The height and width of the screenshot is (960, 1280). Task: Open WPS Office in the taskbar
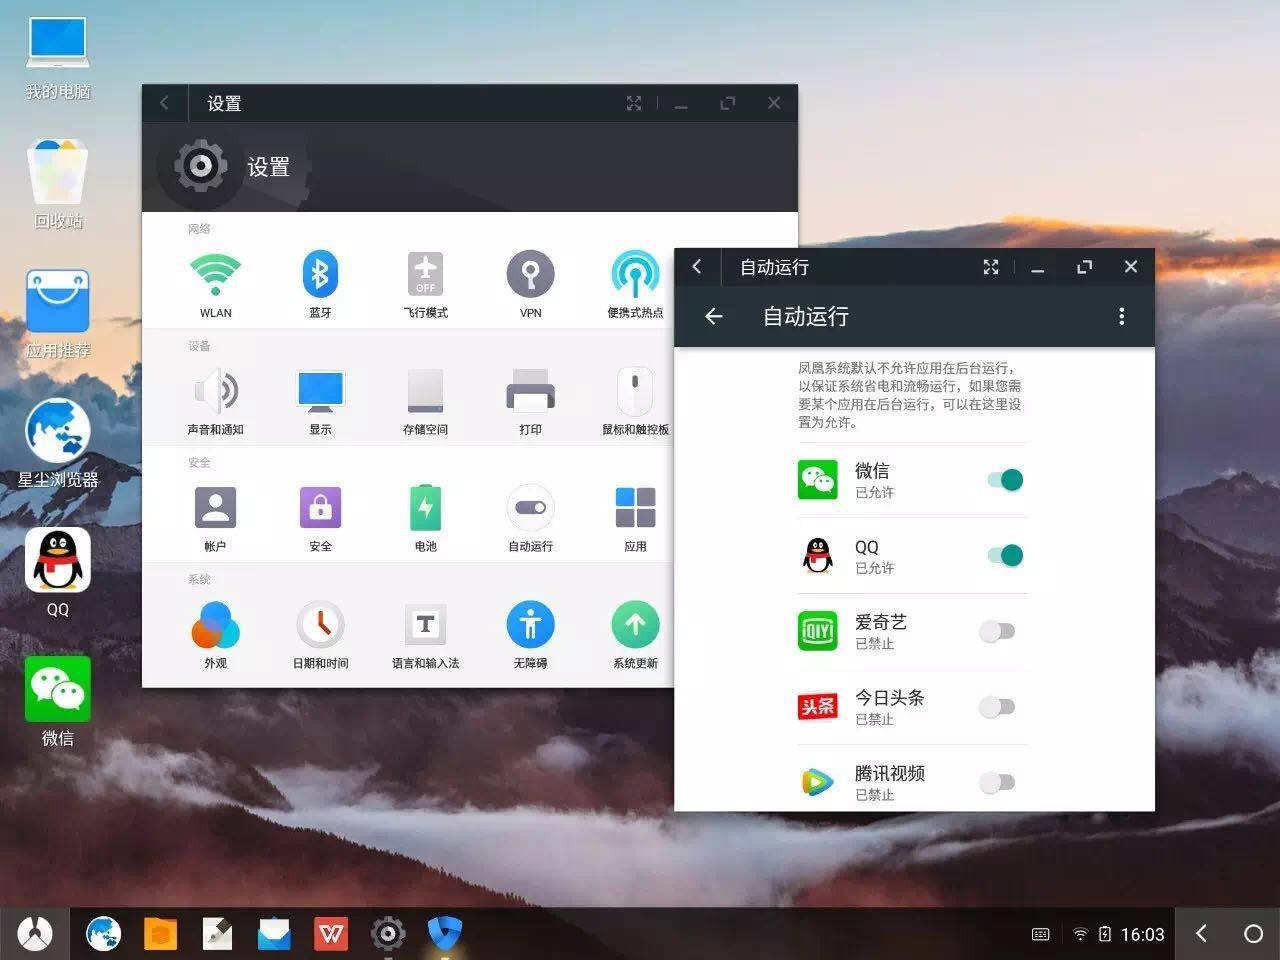coord(331,934)
